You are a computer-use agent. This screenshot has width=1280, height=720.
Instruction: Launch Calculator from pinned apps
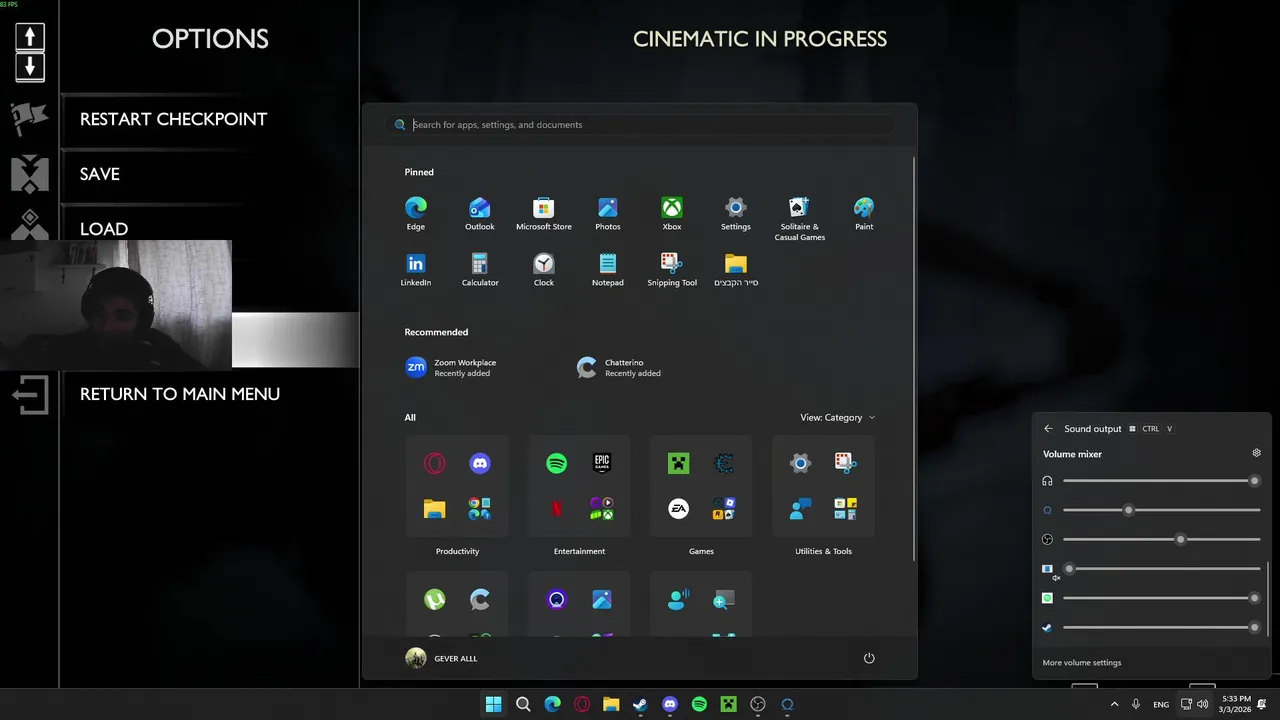click(x=480, y=269)
